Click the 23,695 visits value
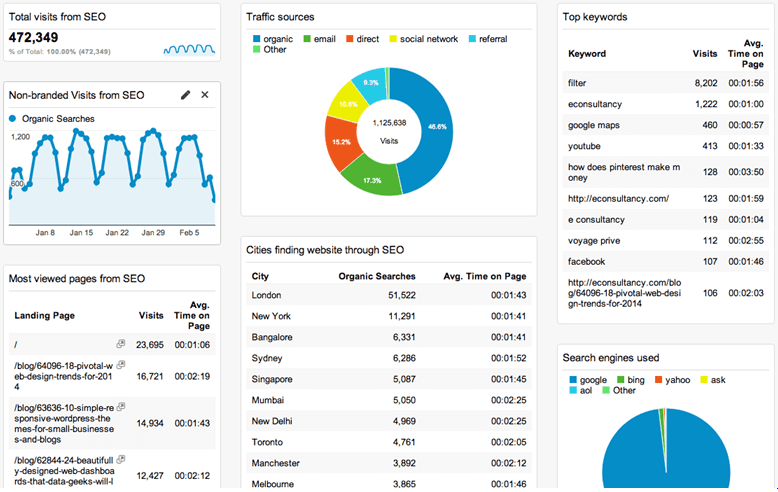This screenshot has height=492, width=778. click(150, 345)
